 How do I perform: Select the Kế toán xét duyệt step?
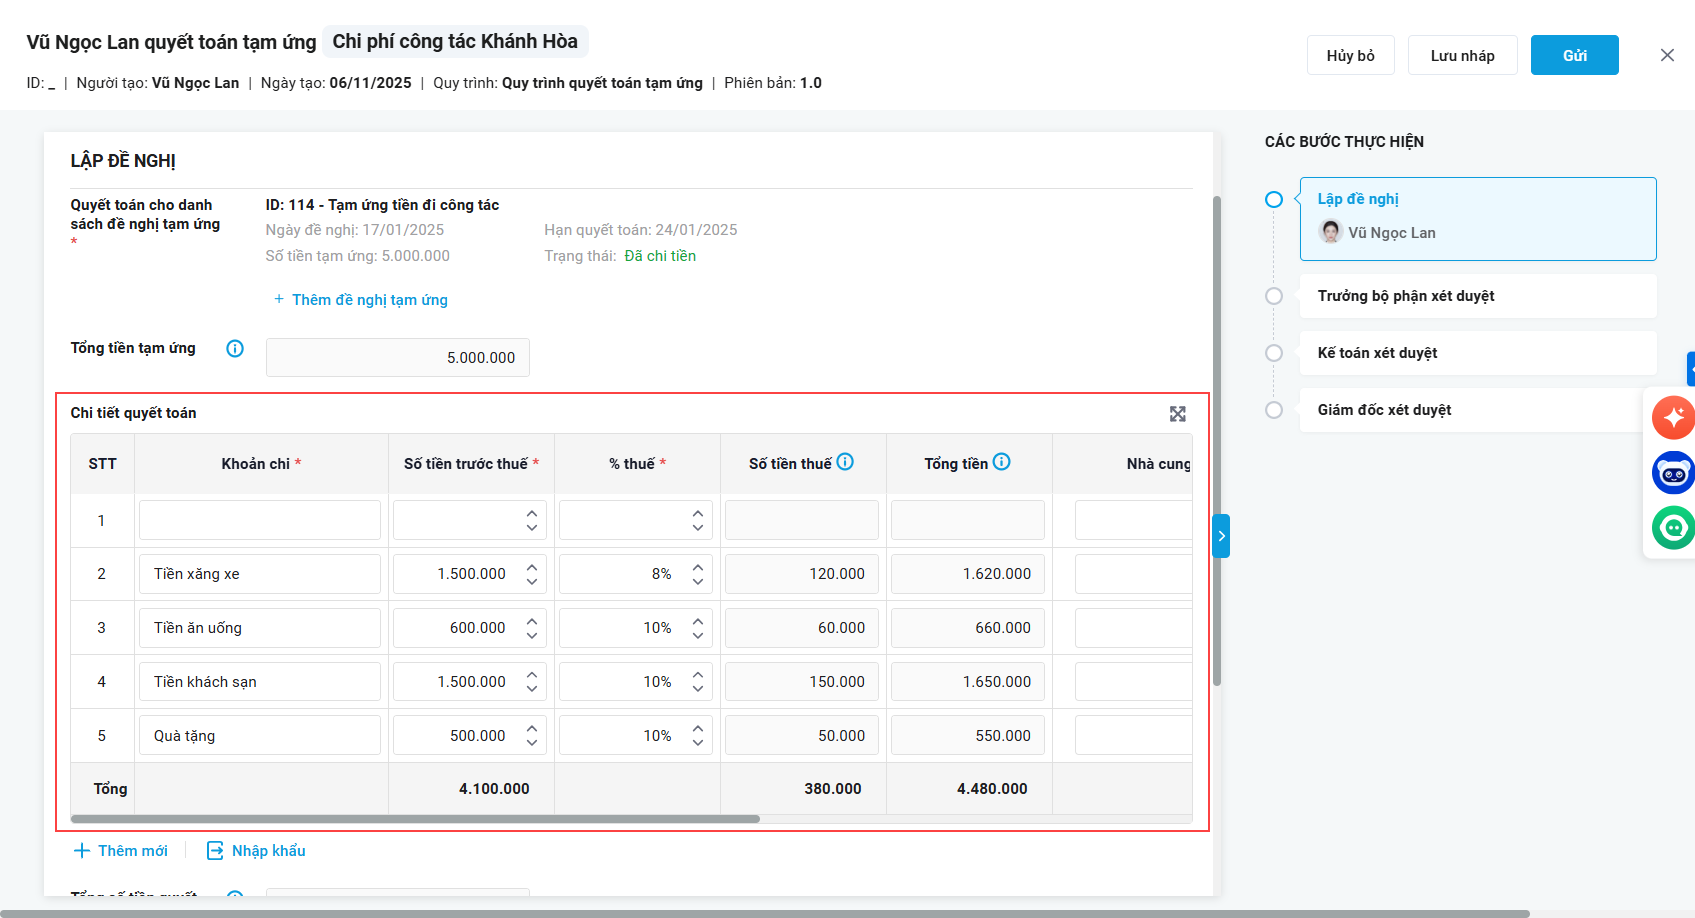tap(1478, 353)
